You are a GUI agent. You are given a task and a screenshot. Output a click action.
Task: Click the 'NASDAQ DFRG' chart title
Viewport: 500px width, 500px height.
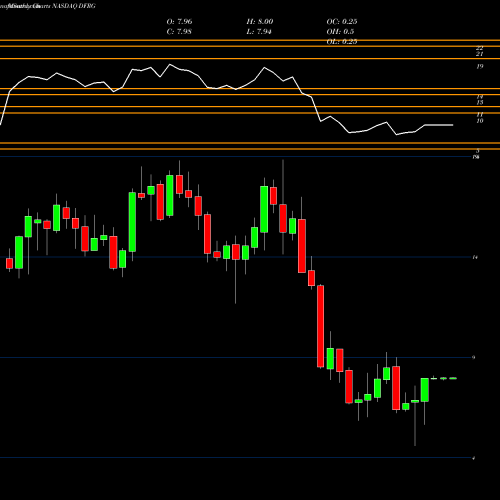74,6
